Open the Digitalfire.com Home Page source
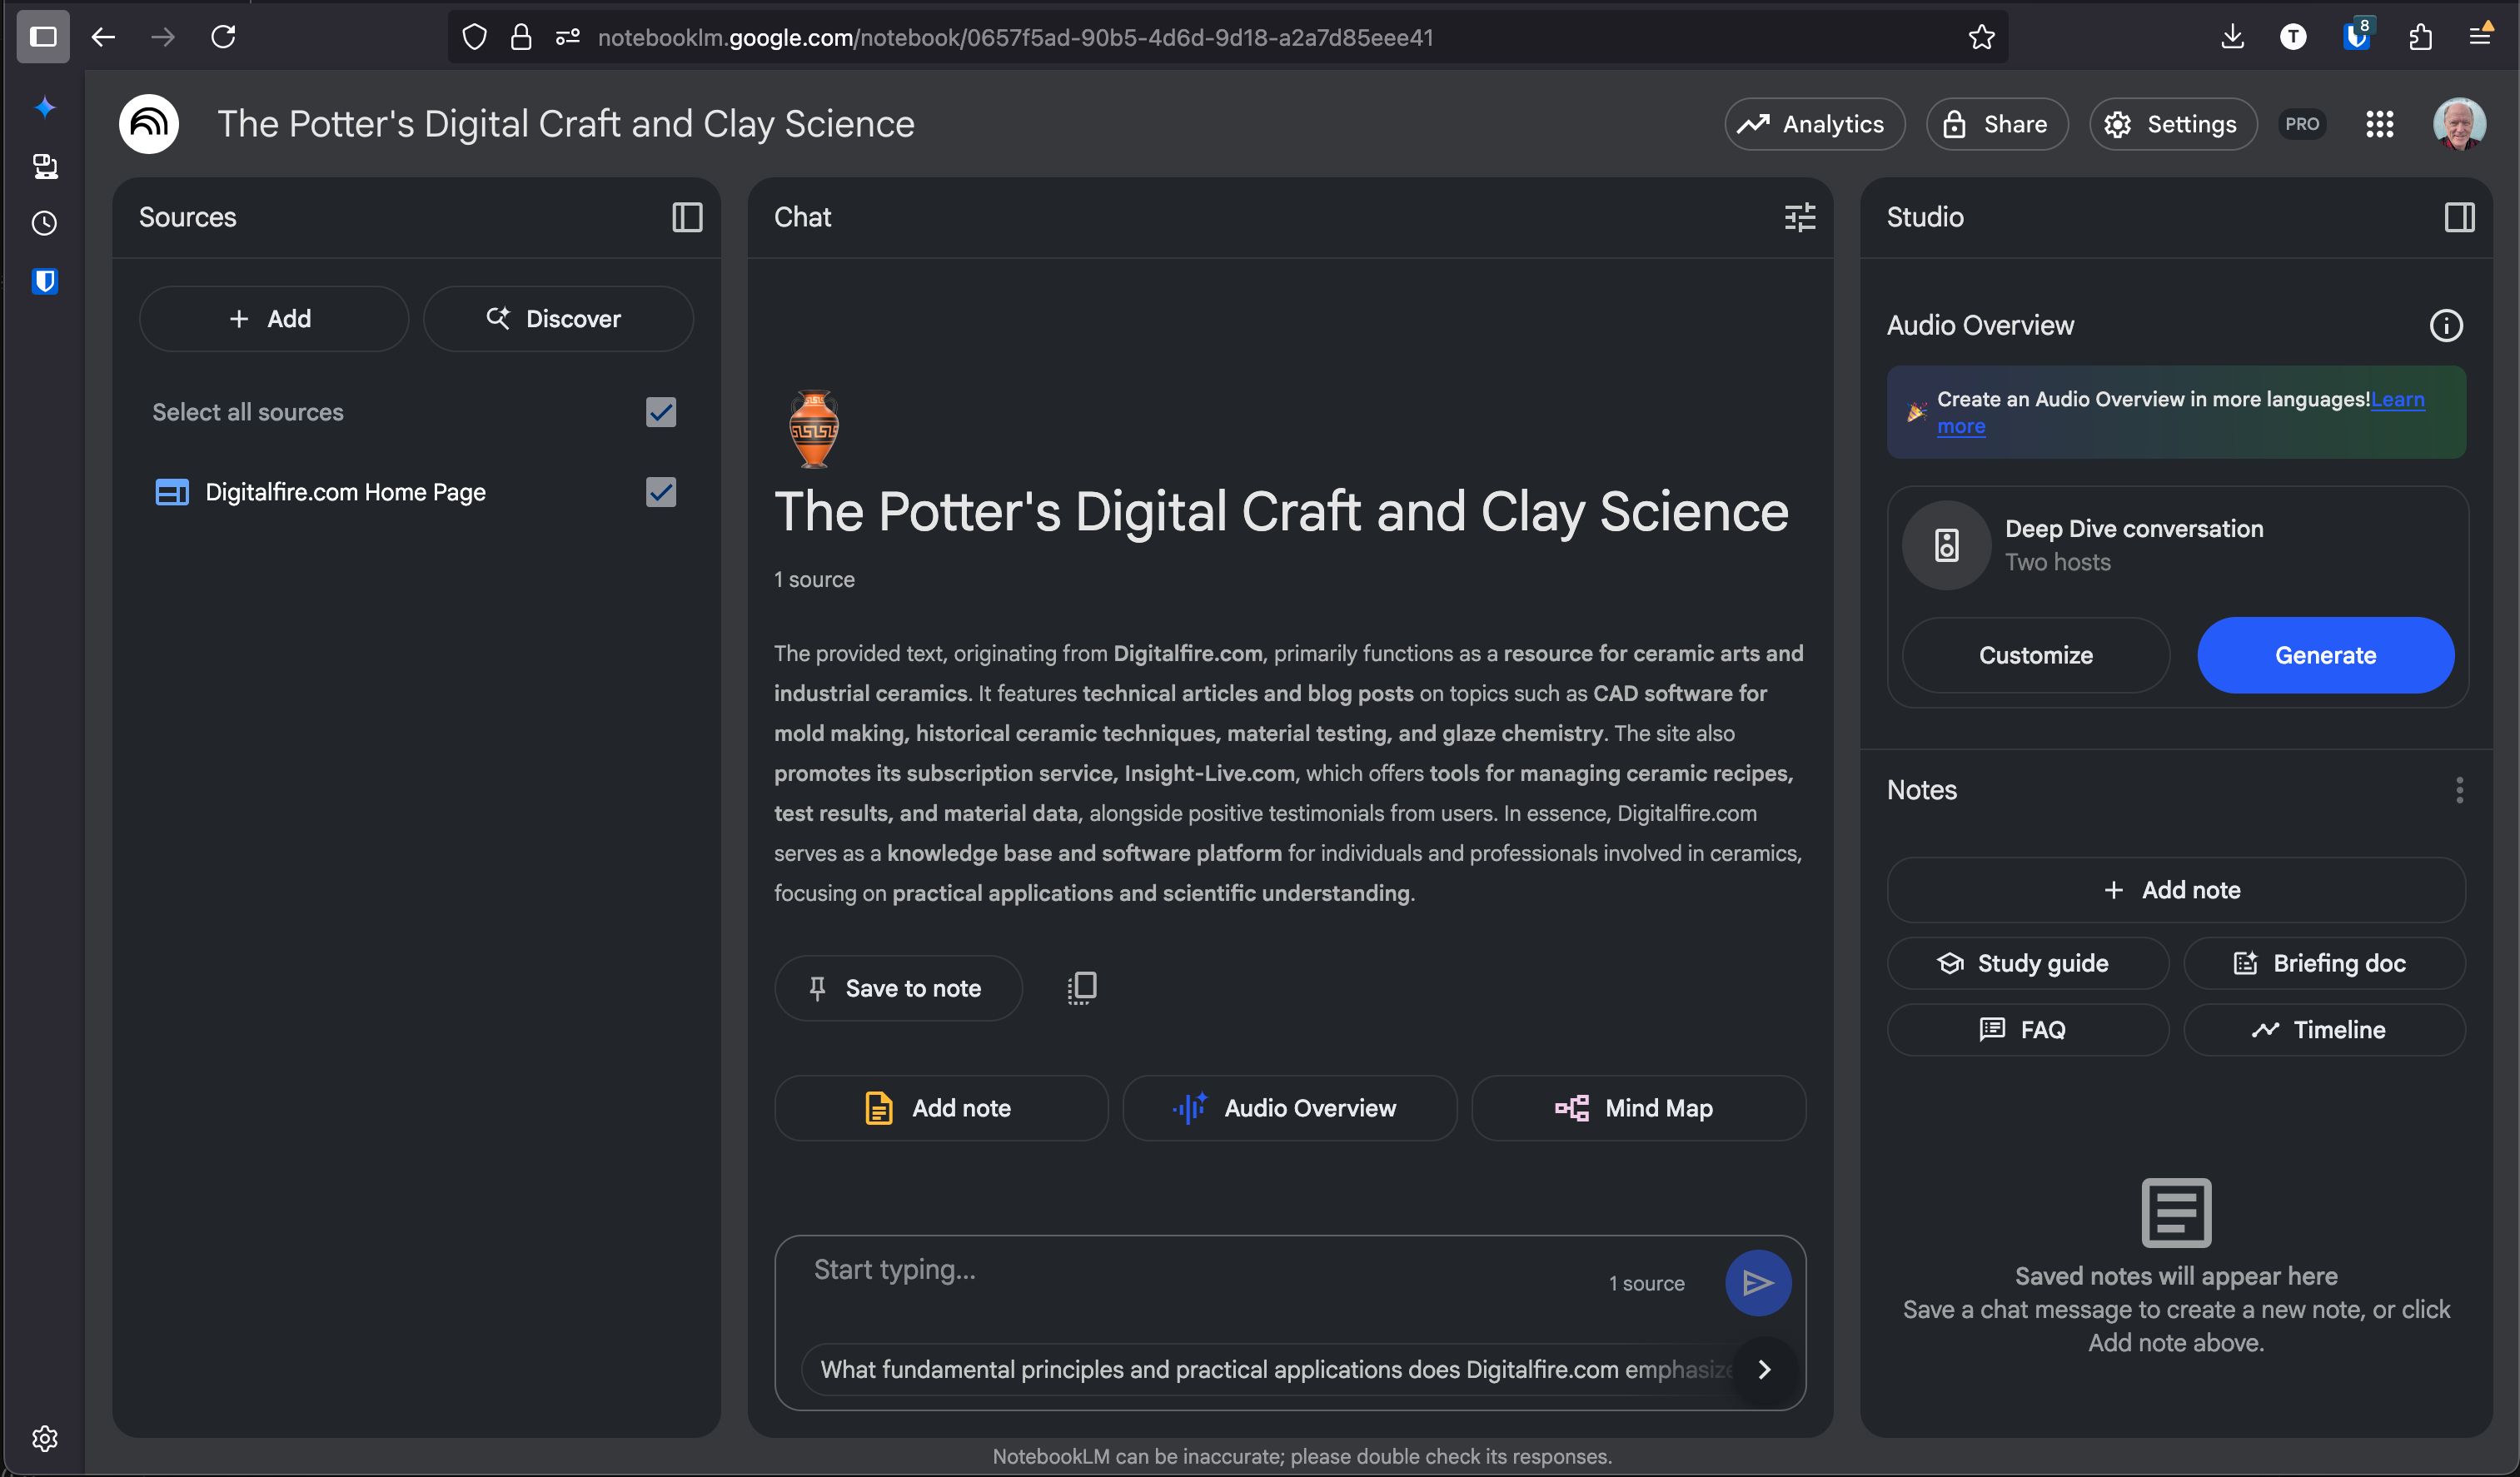Image resolution: width=2520 pixels, height=1477 pixels. (345, 492)
